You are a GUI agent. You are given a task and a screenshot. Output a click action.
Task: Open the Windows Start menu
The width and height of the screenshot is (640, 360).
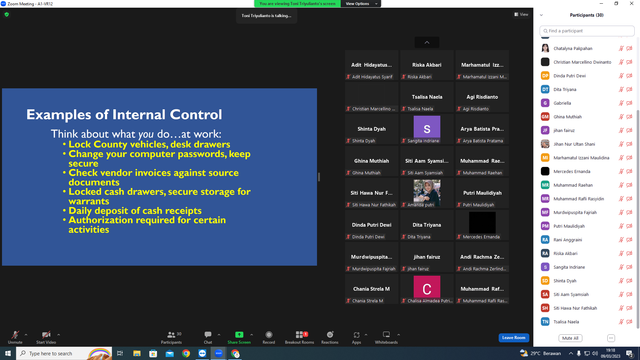pos(8,353)
